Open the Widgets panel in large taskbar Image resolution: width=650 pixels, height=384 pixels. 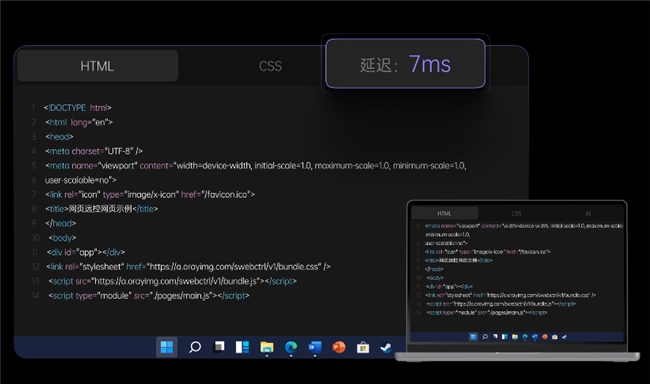tap(242, 347)
